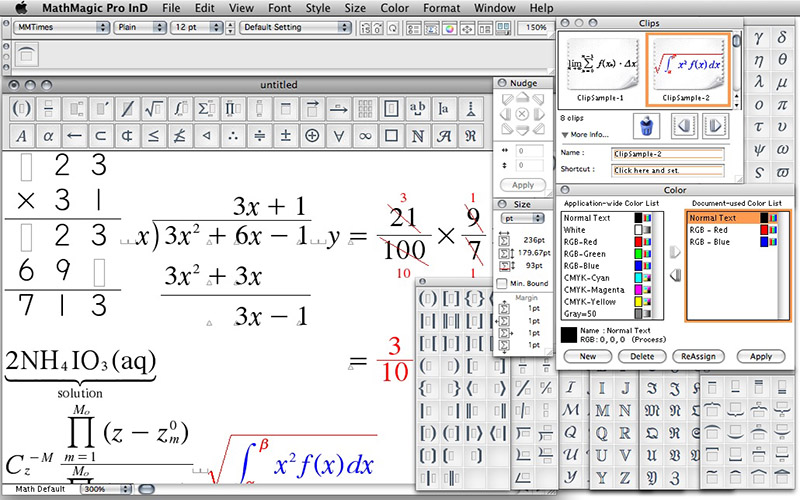Open the subset symbol palette
This screenshot has height=500, width=800.
(x=101, y=136)
